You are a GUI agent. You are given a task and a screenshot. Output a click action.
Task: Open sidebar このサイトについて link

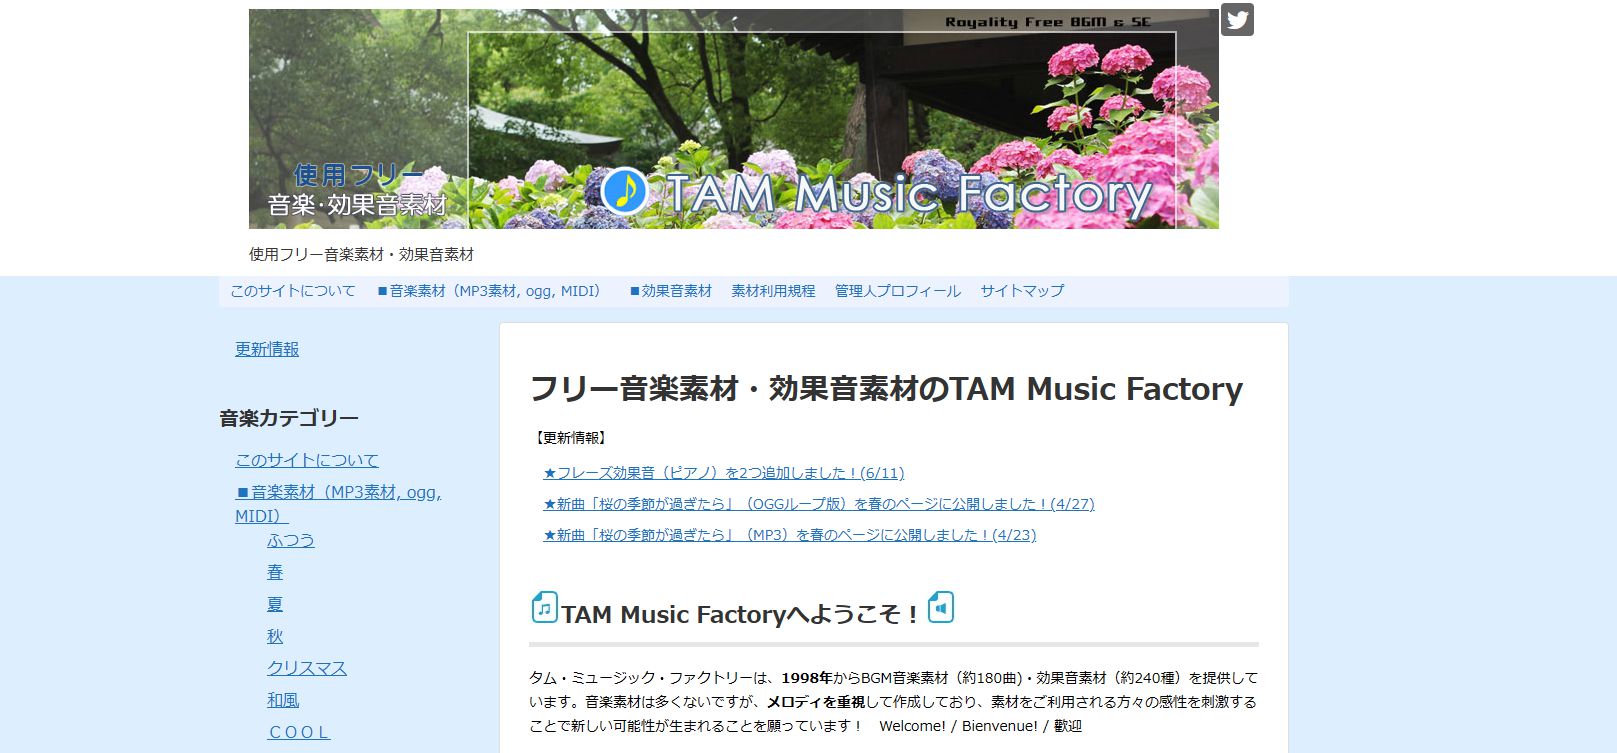click(307, 460)
